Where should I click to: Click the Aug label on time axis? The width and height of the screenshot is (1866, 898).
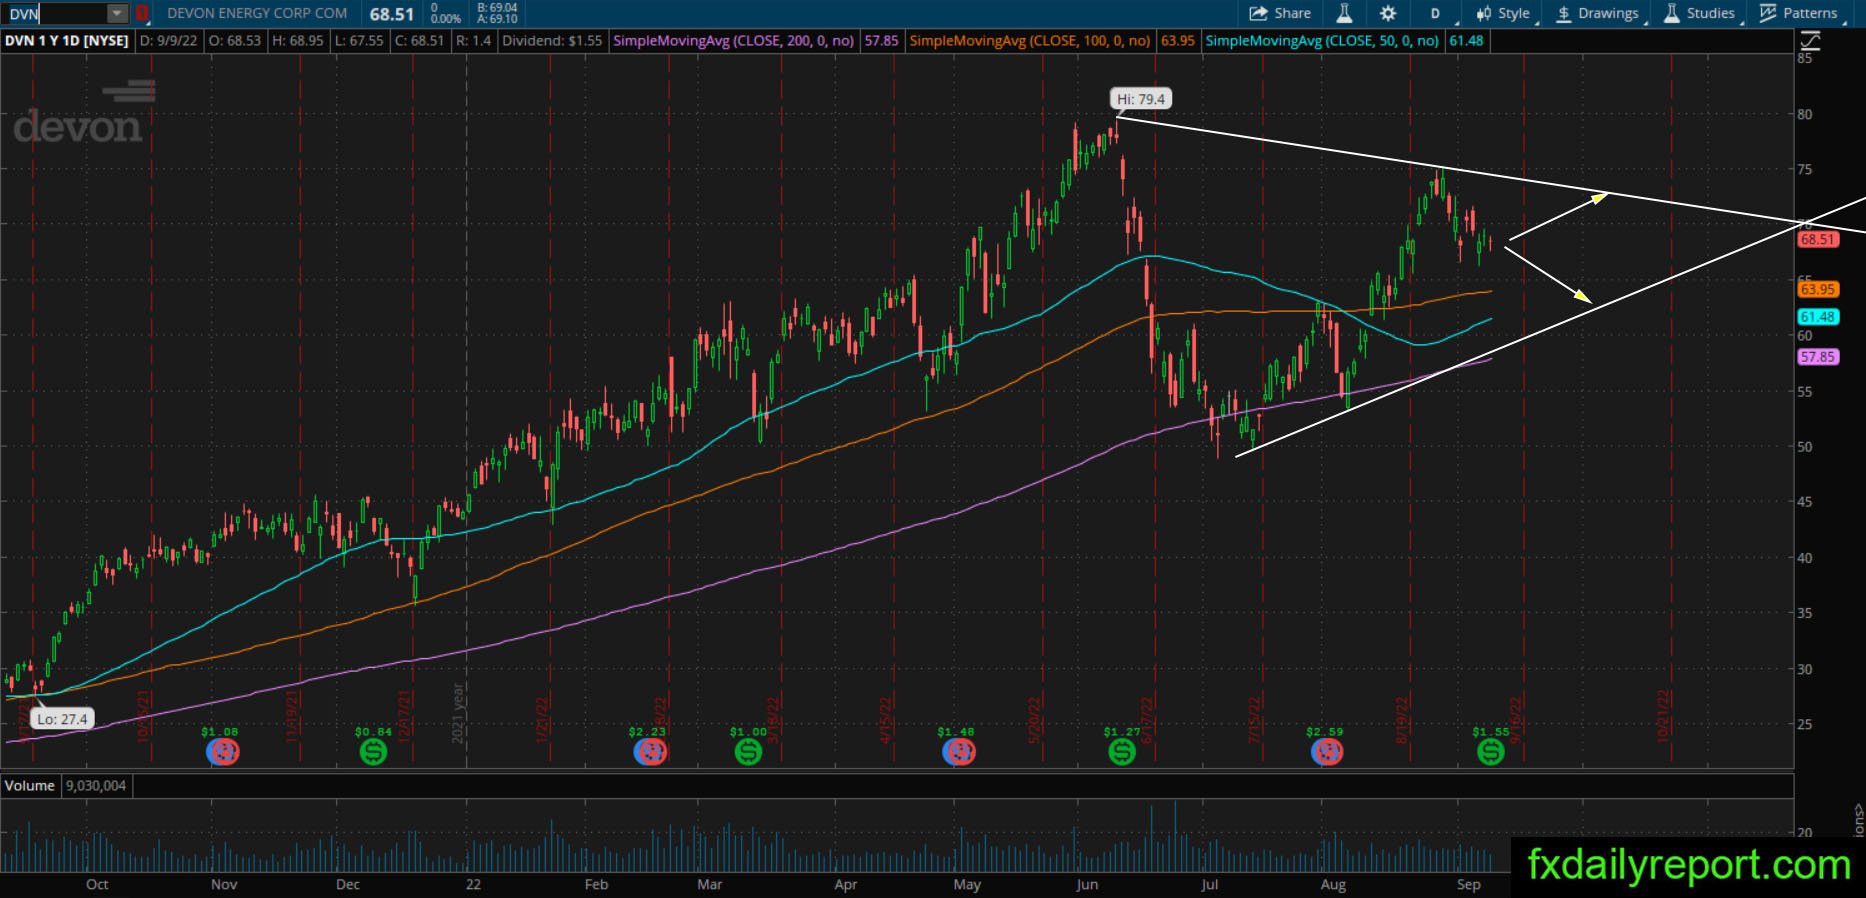[x=1333, y=884]
